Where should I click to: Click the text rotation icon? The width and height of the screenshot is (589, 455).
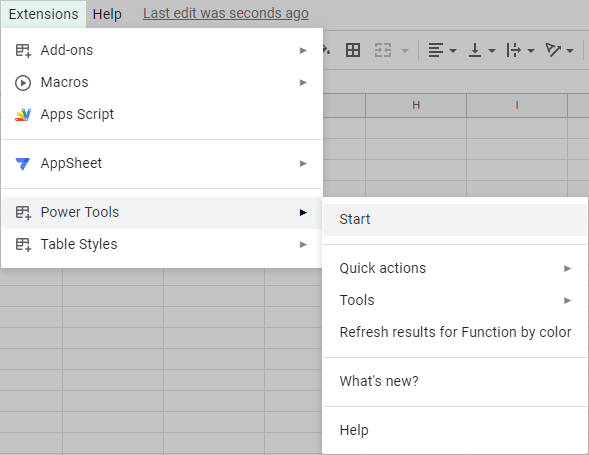click(553, 50)
